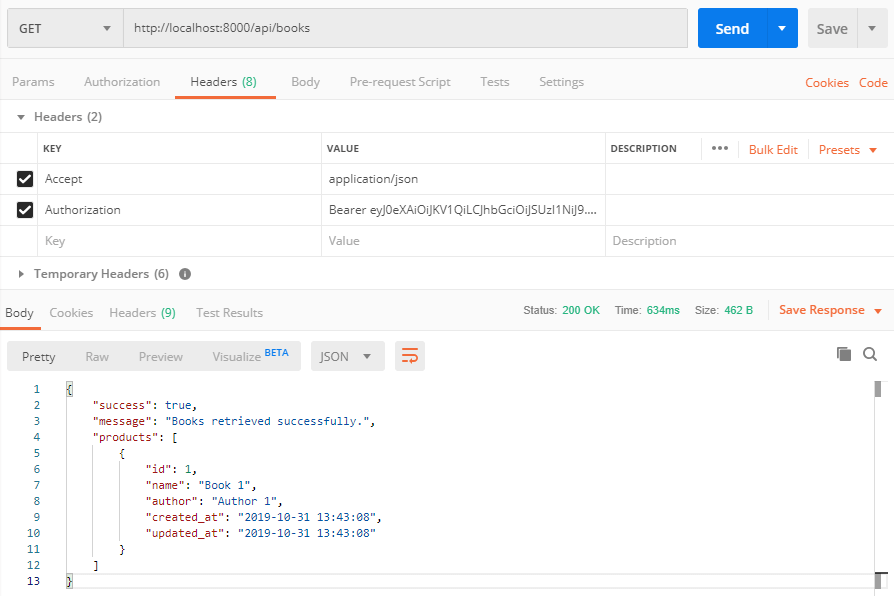Open the response Cookies tab

(71, 313)
